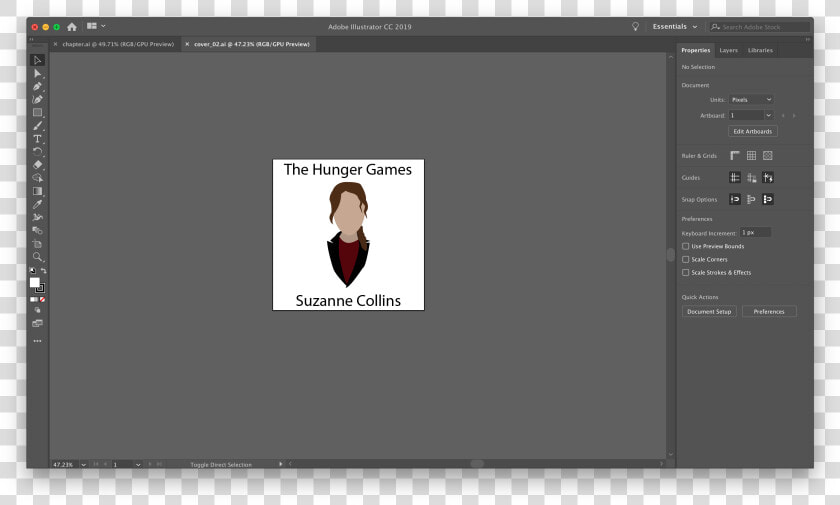Switch to chapter.ai document tab

tap(118, 44)
